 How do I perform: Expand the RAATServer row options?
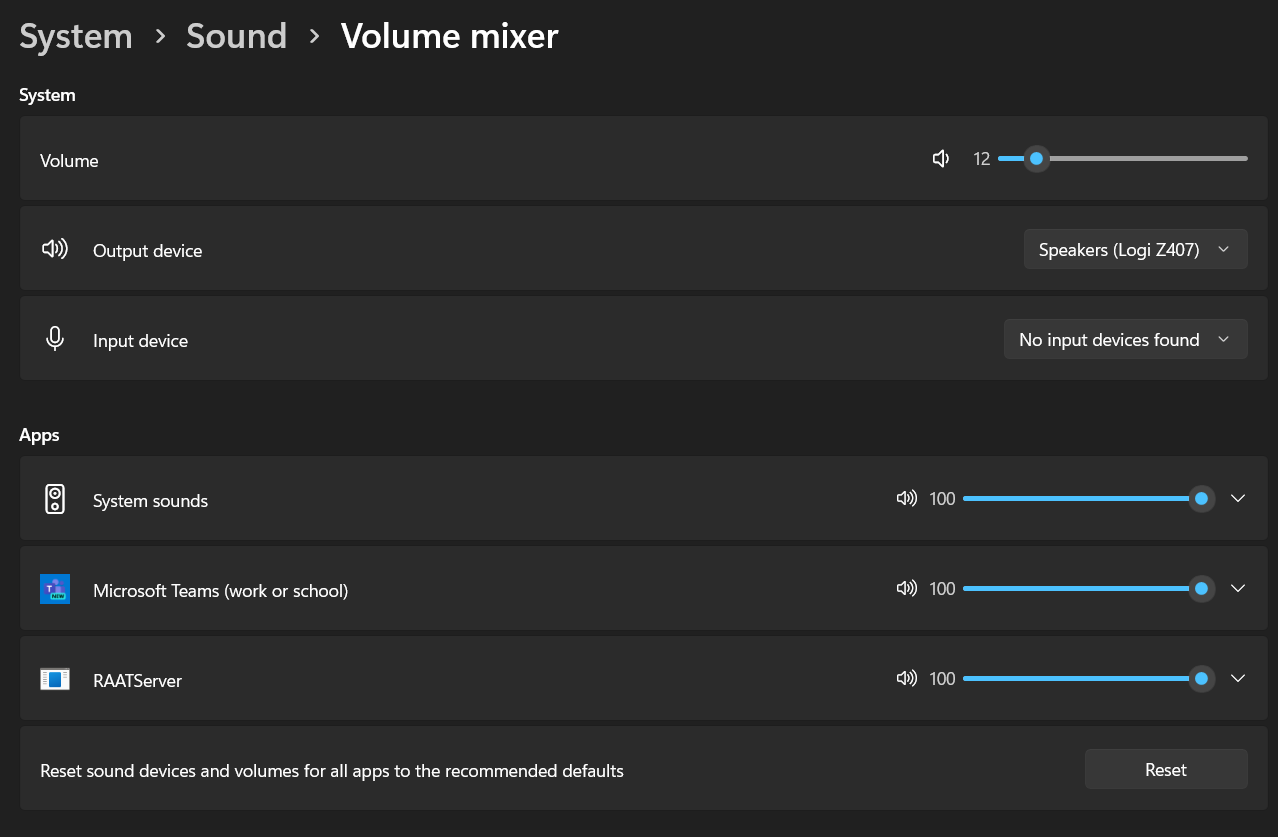(x=1238, y=678)
